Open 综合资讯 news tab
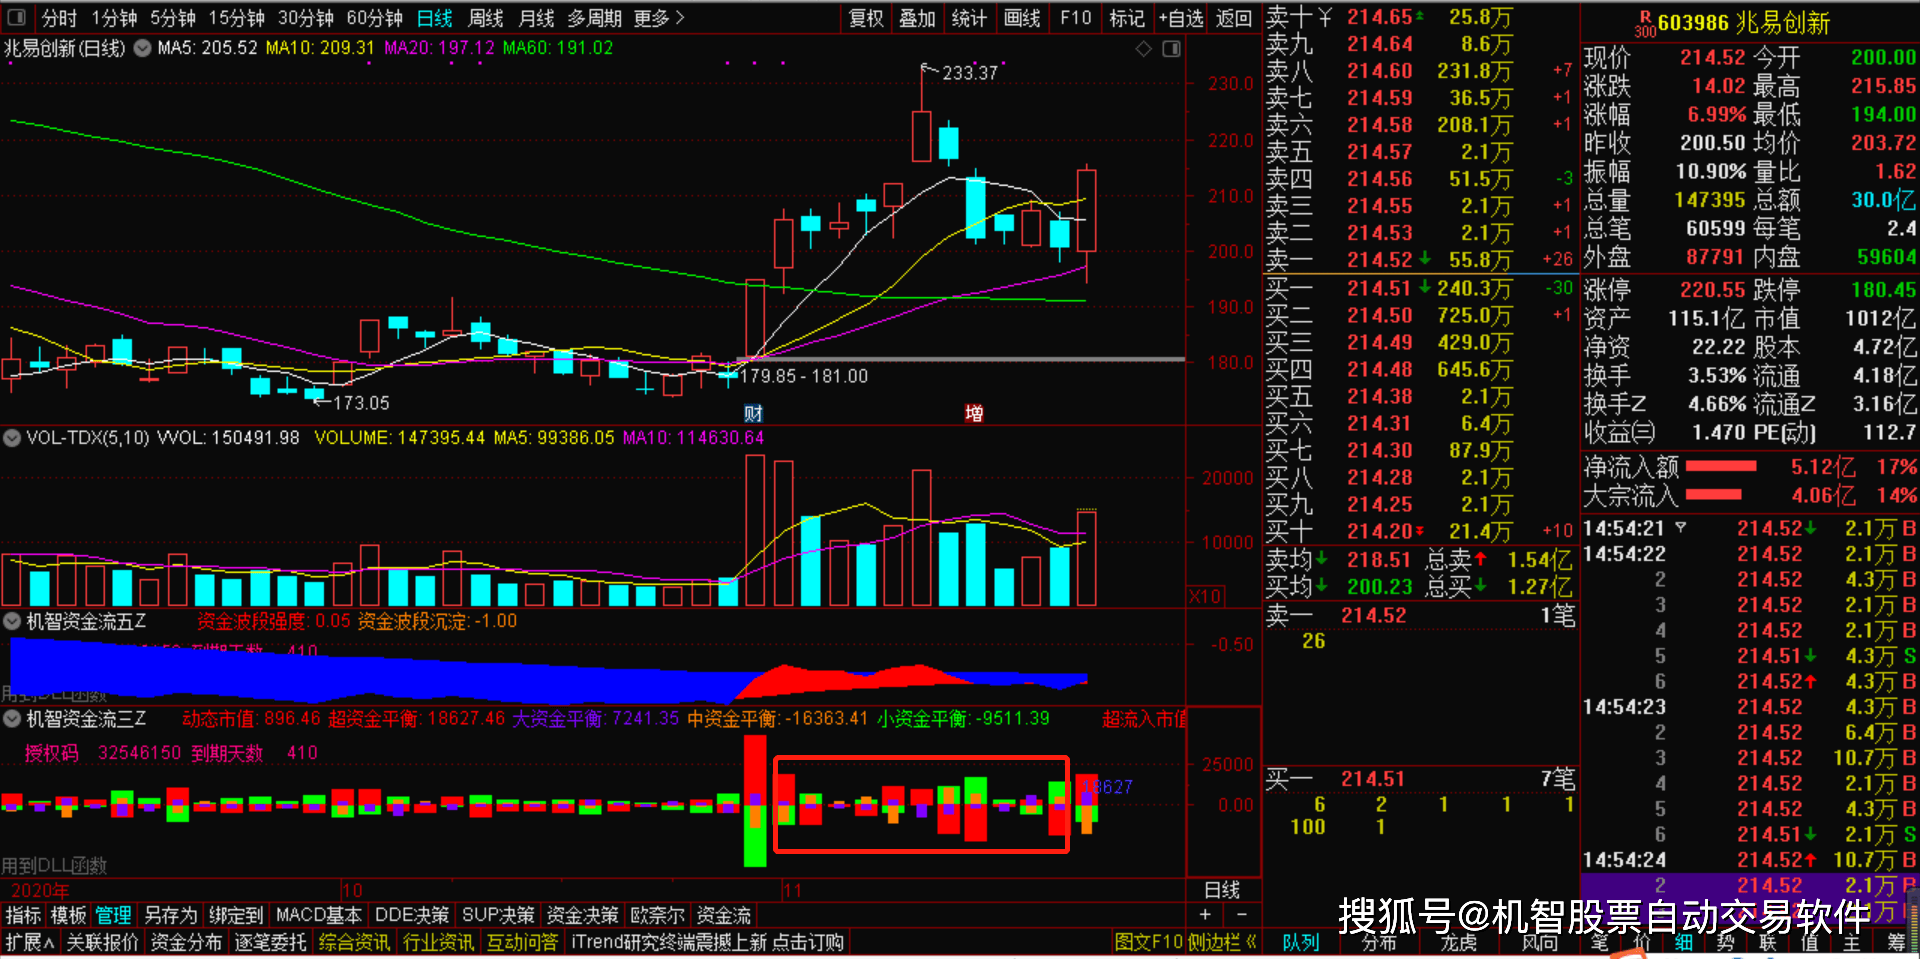 354,942
